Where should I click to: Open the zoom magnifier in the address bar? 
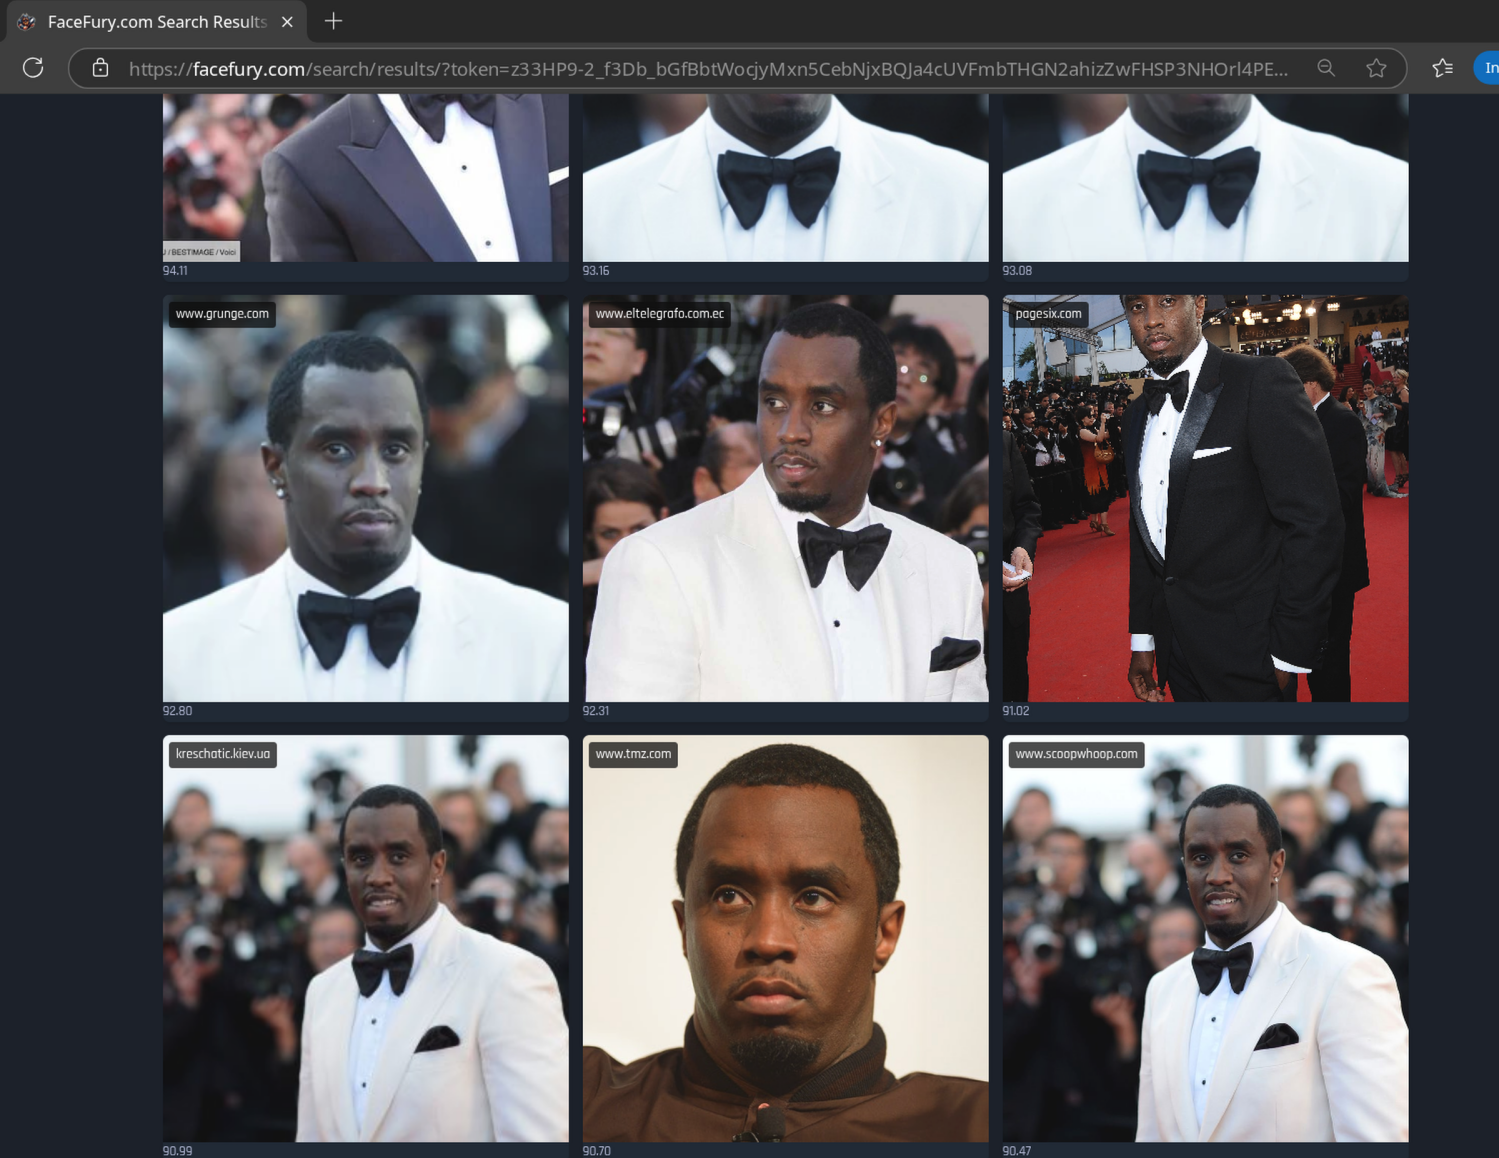pos(1326,68)
